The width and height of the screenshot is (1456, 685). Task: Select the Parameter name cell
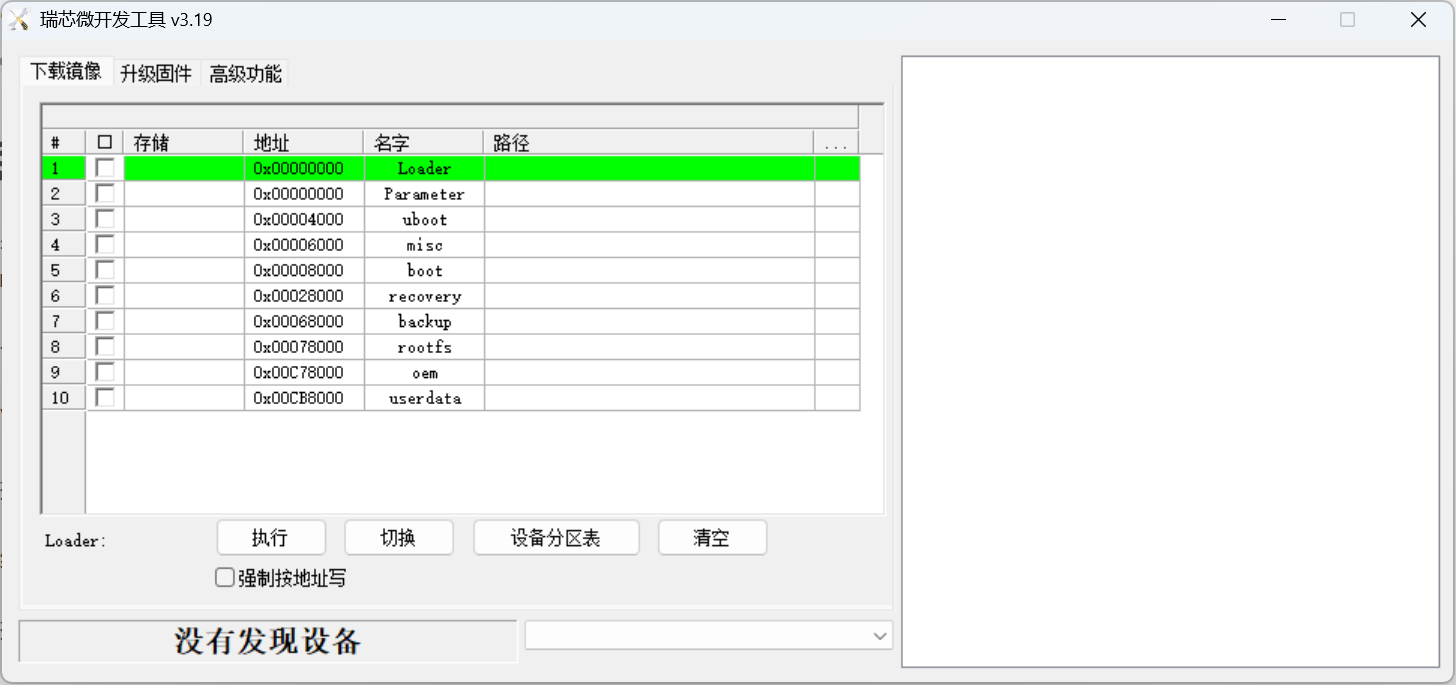[424, 194]
